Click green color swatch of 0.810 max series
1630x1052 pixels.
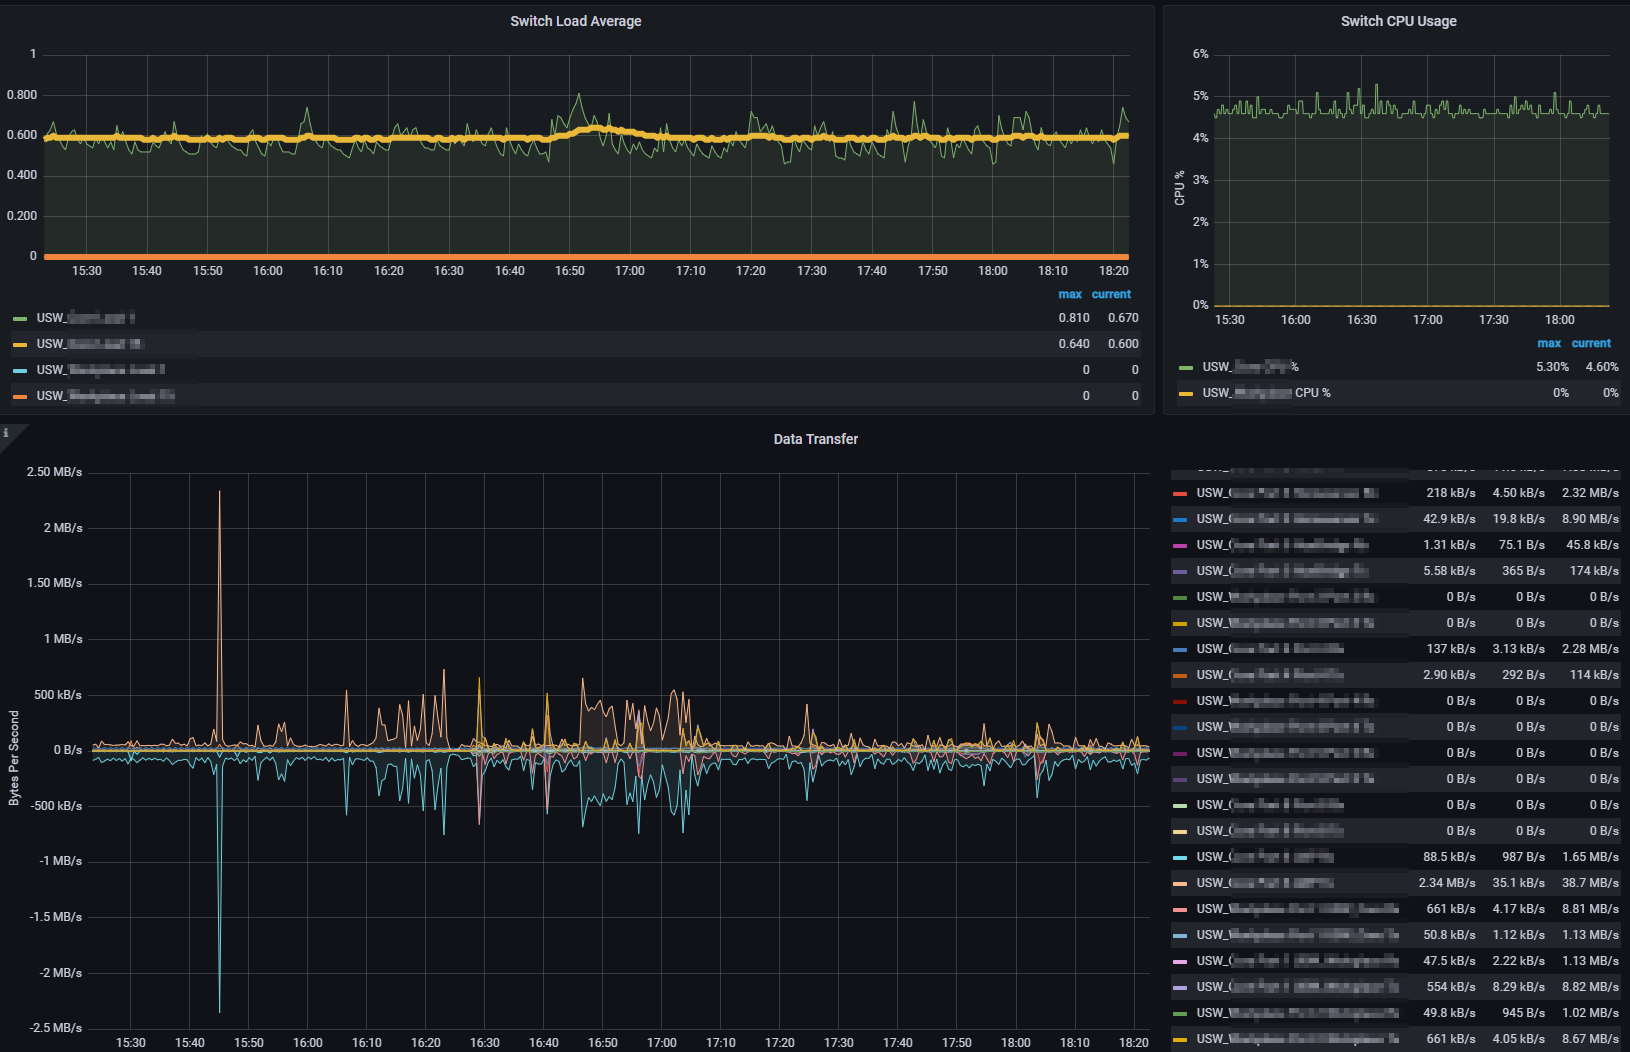(x=20, y=319)
